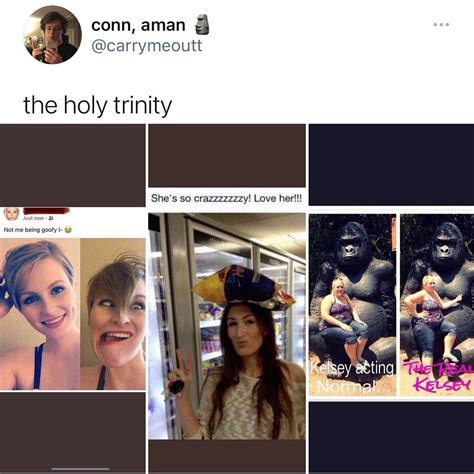Viewport: 474px width, 474px height.
Task: Open the tweet author's profile picture
Action: pos(52,35)
